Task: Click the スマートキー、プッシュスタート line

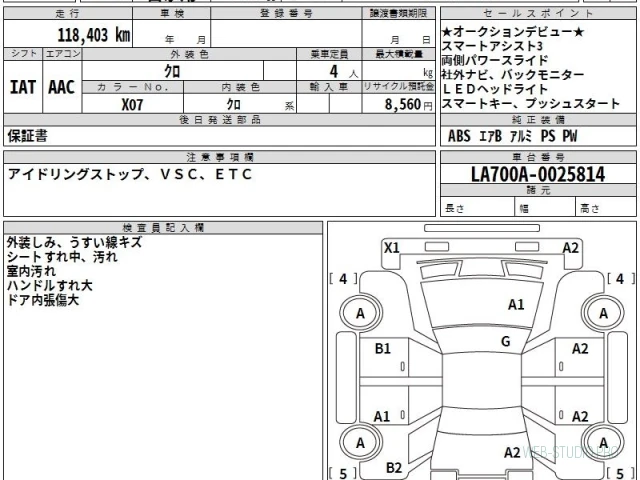Action: [531, 104]
